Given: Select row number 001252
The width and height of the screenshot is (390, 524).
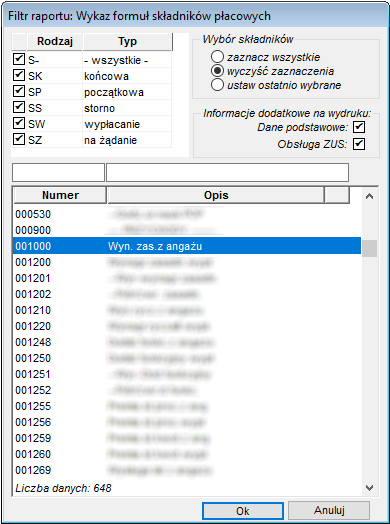Looking at the screenshot, I should coord(187,391).
